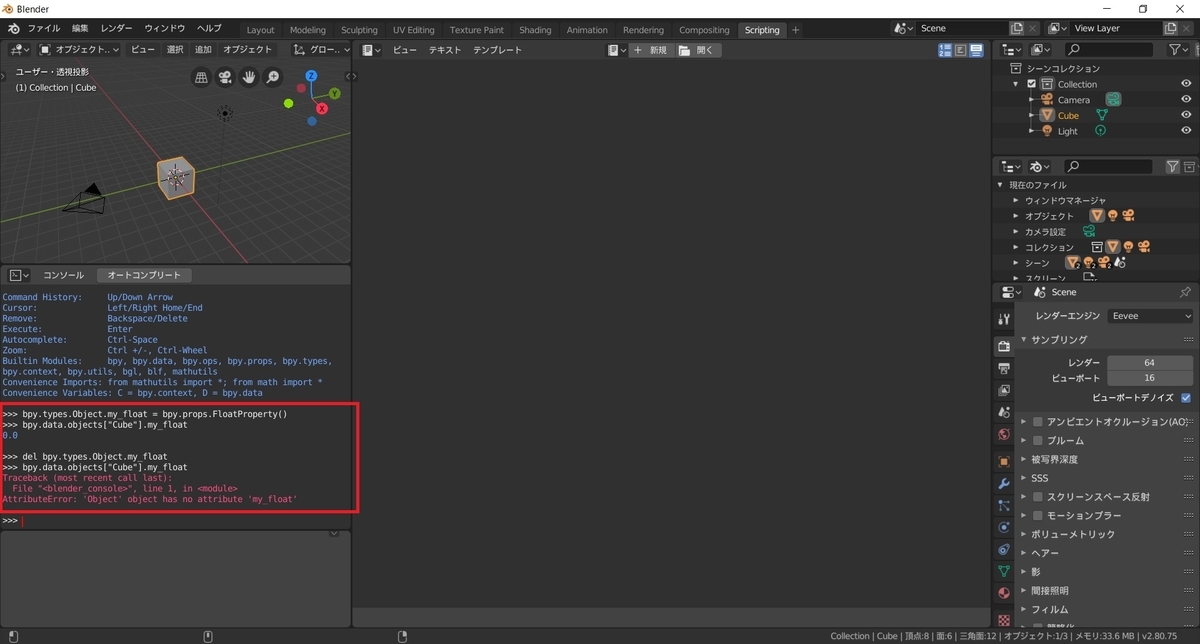The height and width of the screenshot is (644, 1200).
Task: Switch to camera view icon
Action: point(225,77)
